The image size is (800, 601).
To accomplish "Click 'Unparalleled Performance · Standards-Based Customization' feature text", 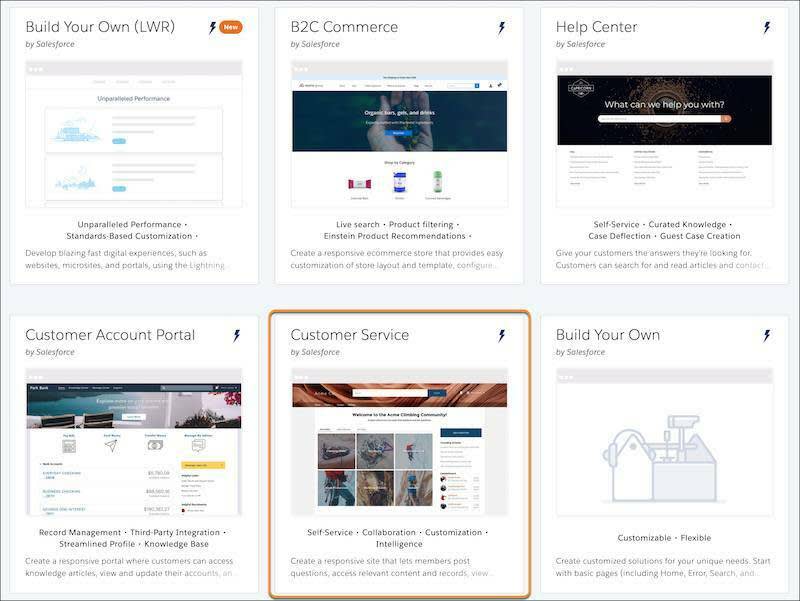I will tap(132, 230).
